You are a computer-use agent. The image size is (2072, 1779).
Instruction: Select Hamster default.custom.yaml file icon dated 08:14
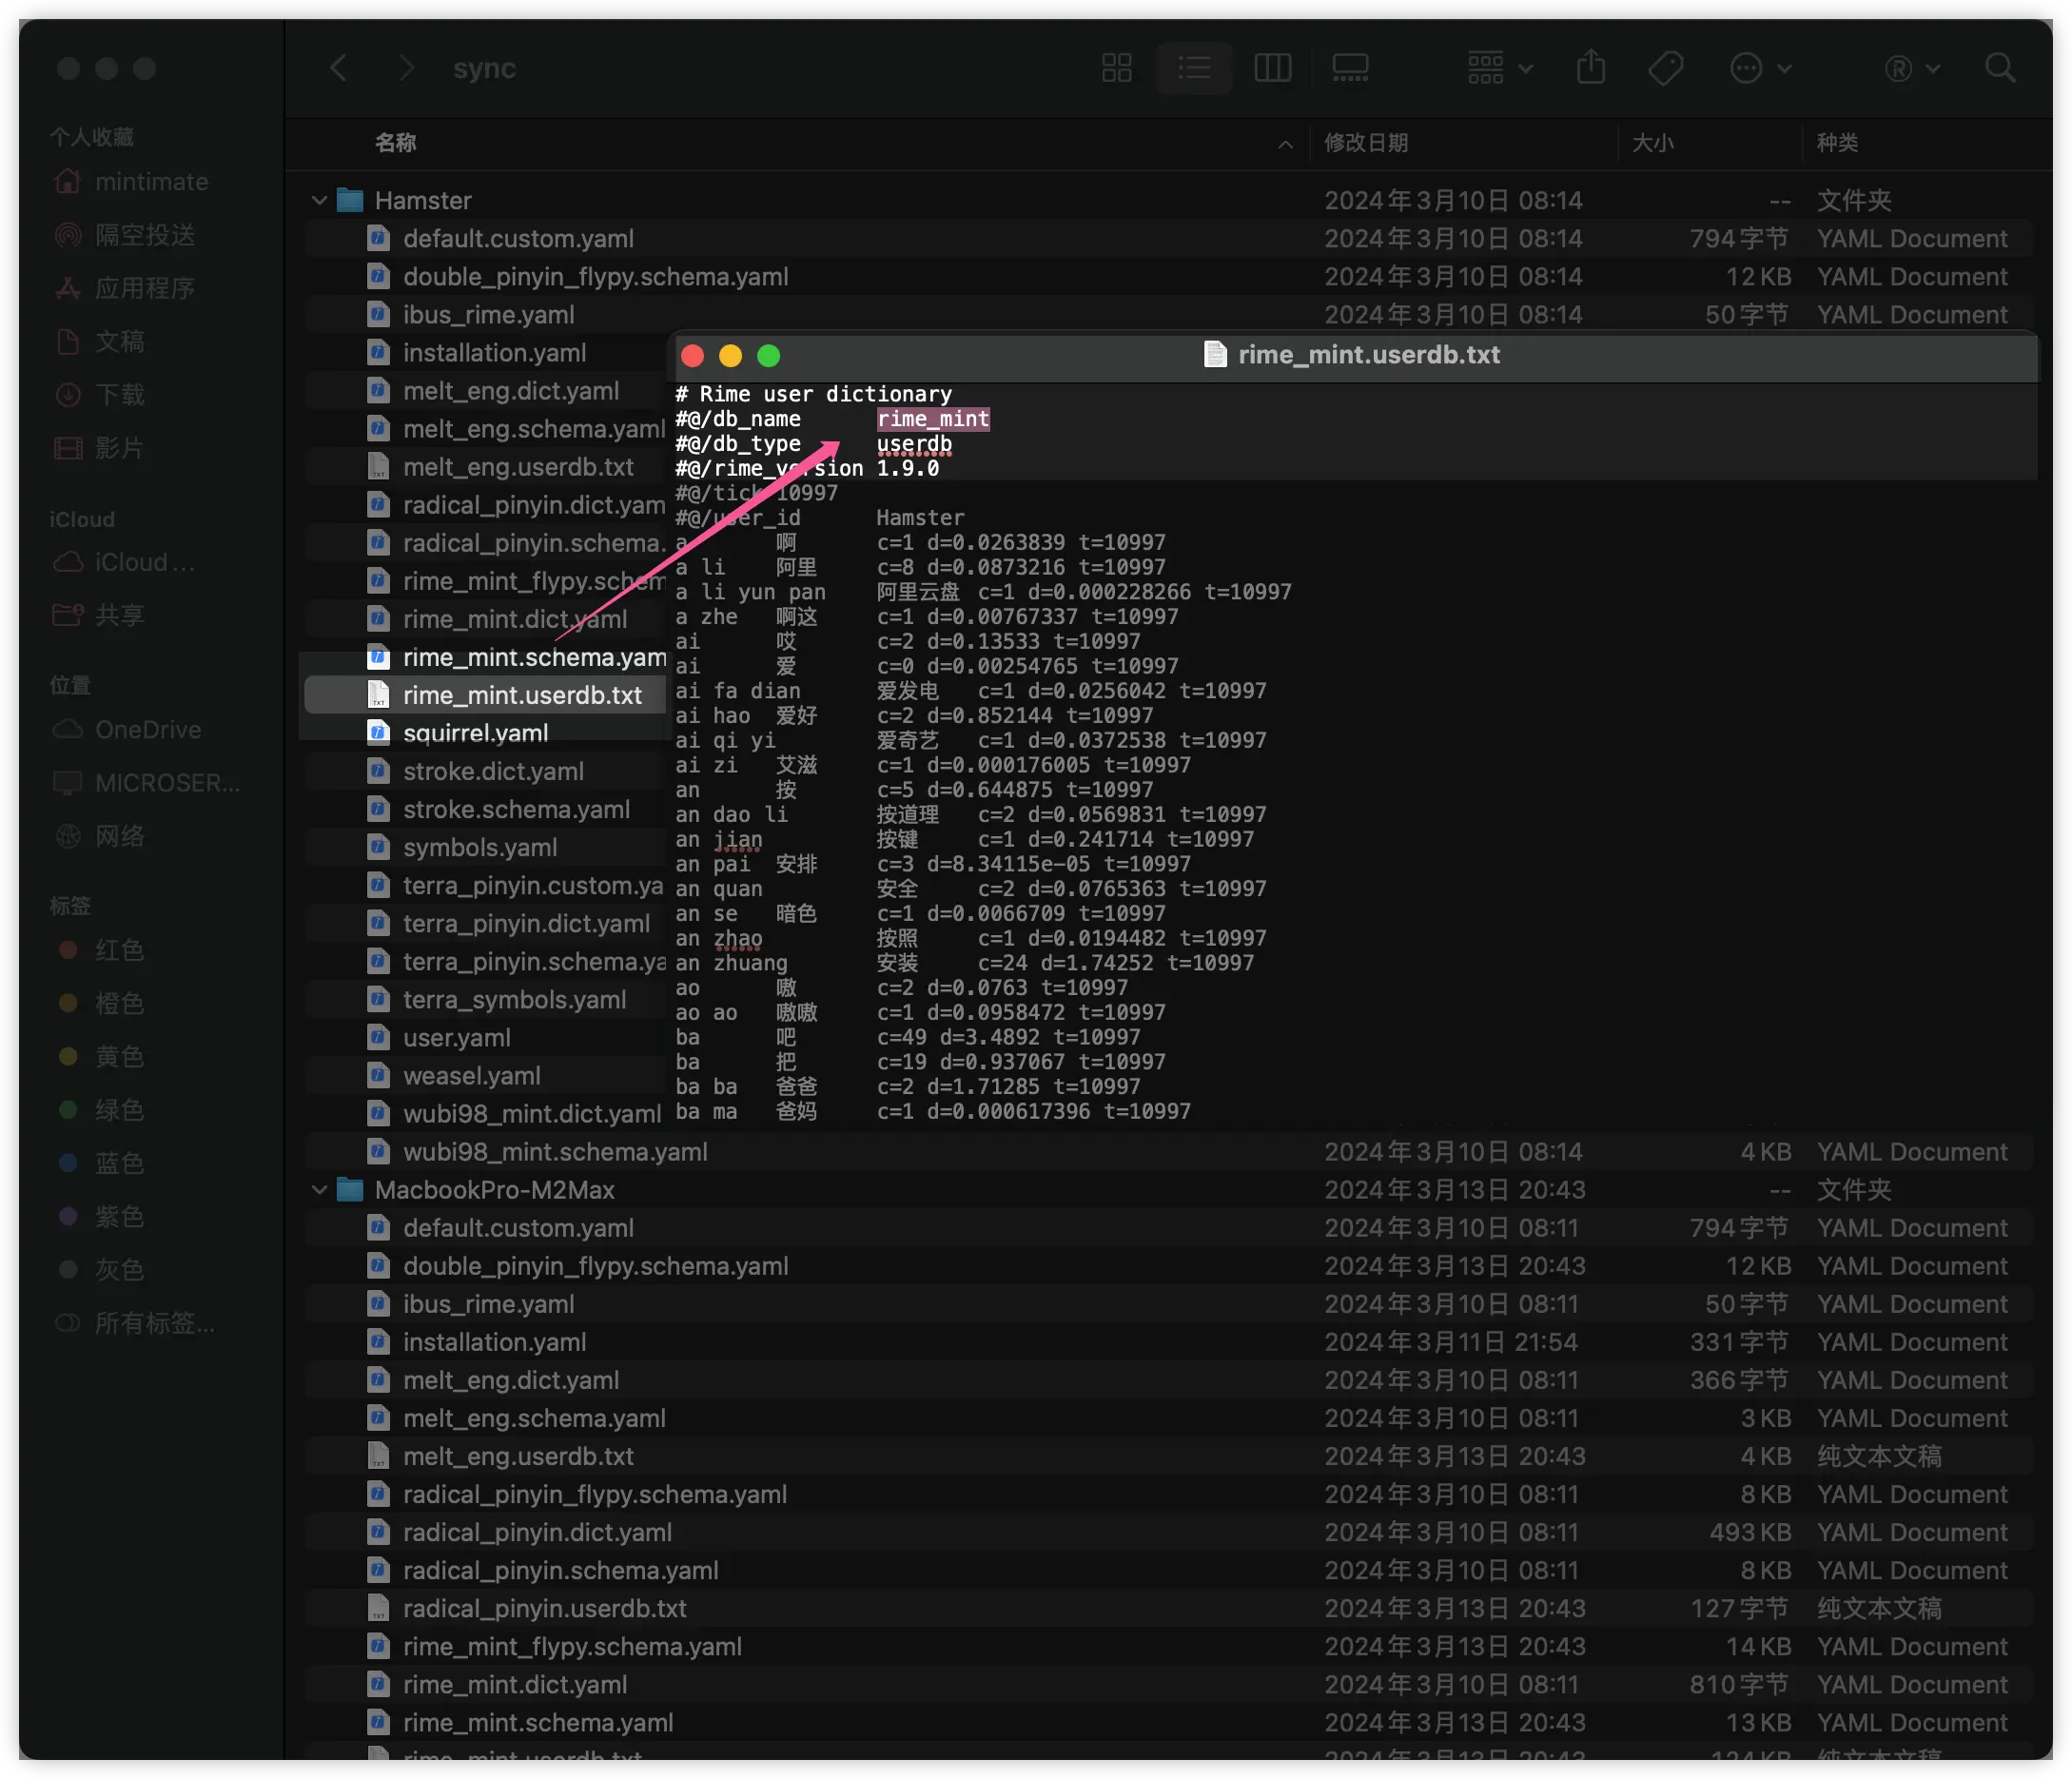(377, 238)
